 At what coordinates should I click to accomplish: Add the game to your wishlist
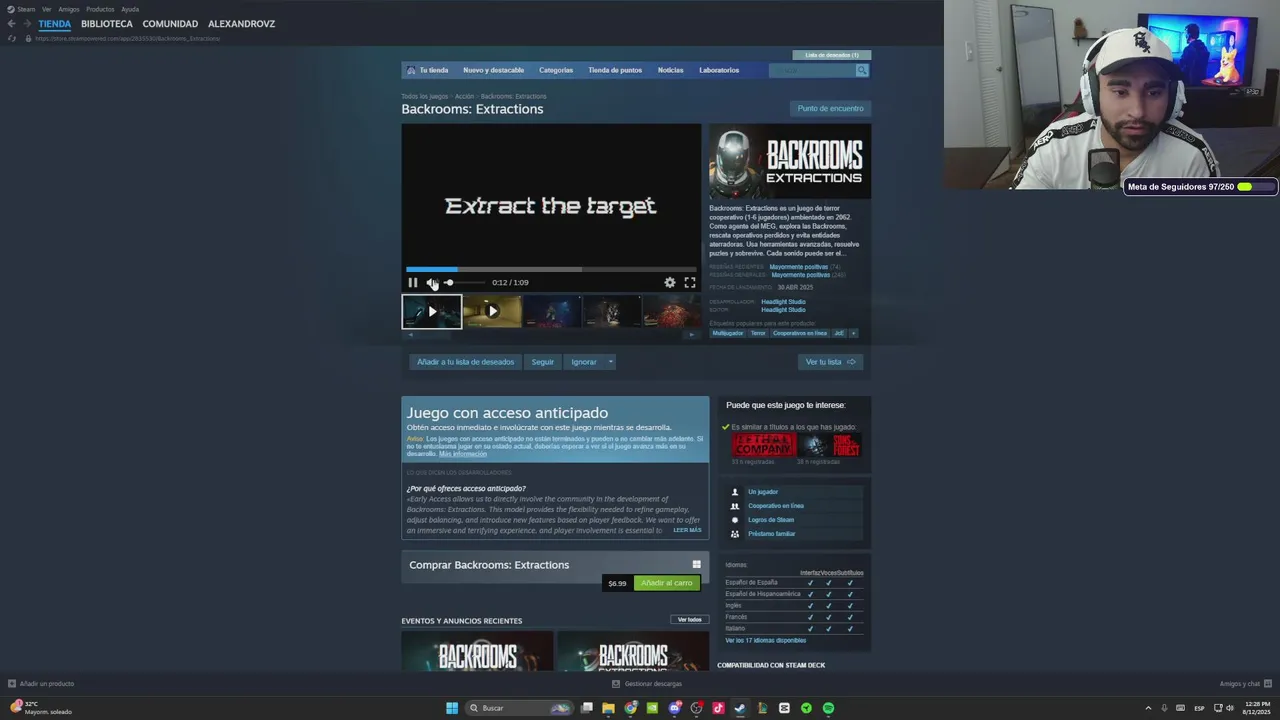tap(465, 362)
